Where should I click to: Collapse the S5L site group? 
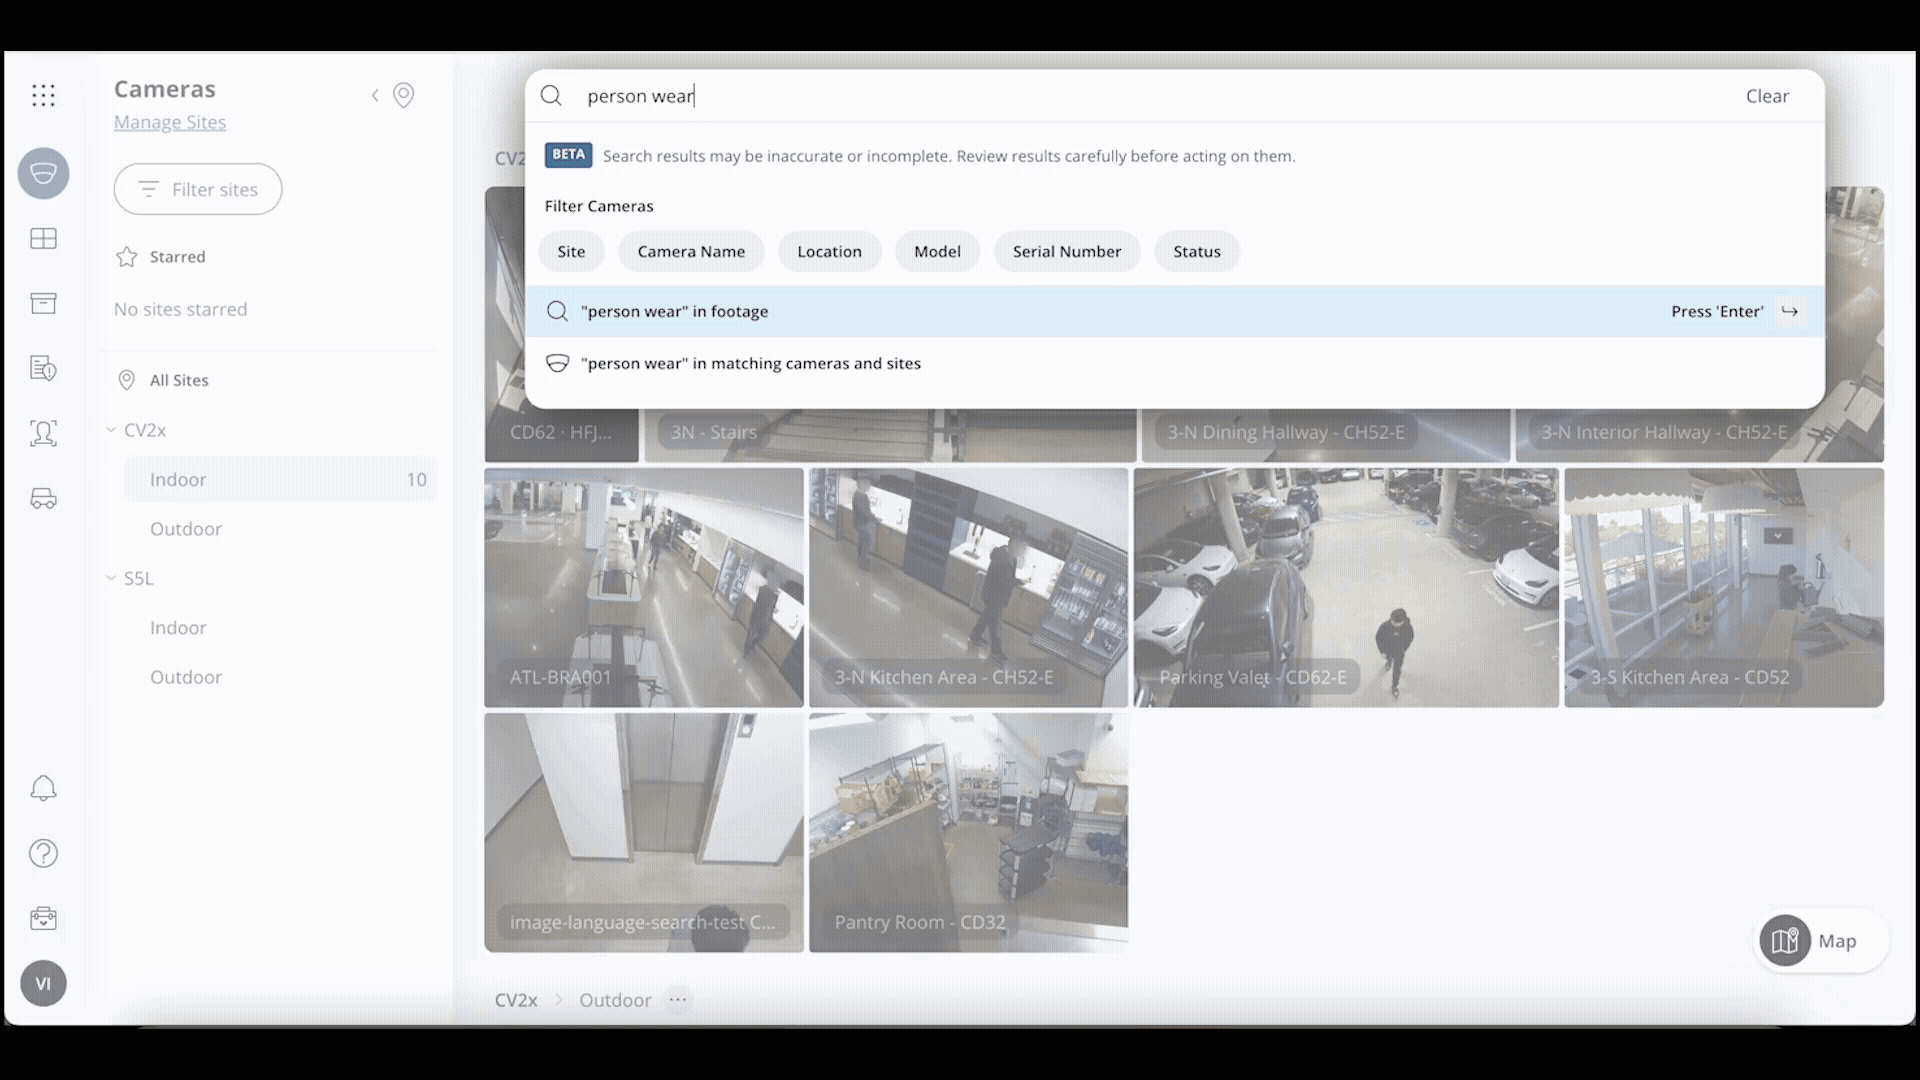point(110,578)
